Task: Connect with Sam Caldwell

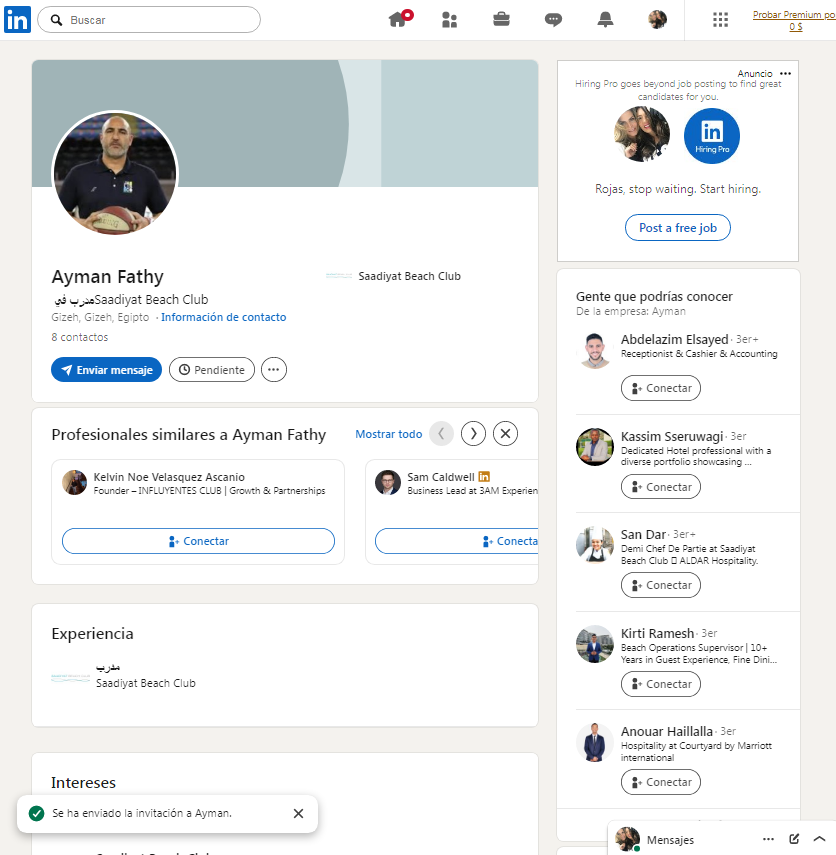Action: click(456, 541)
